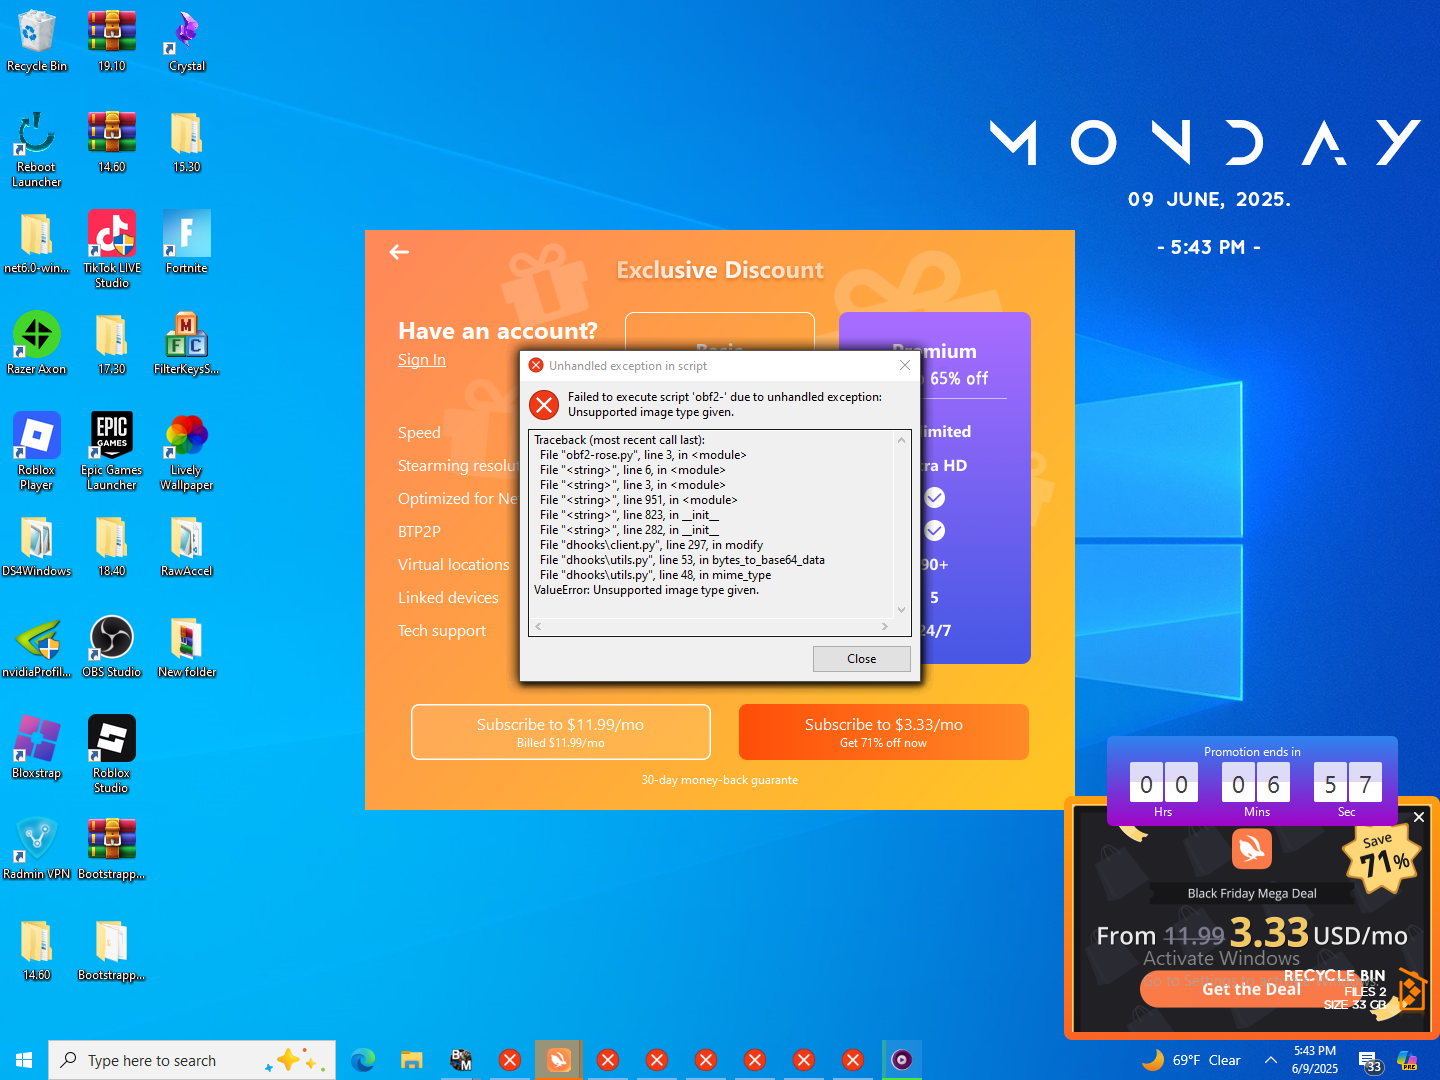This screenshot has height=1080, width=1440.
Task: Click the 5:43 PM taskbar clock
Action: coord(1315,1060)
